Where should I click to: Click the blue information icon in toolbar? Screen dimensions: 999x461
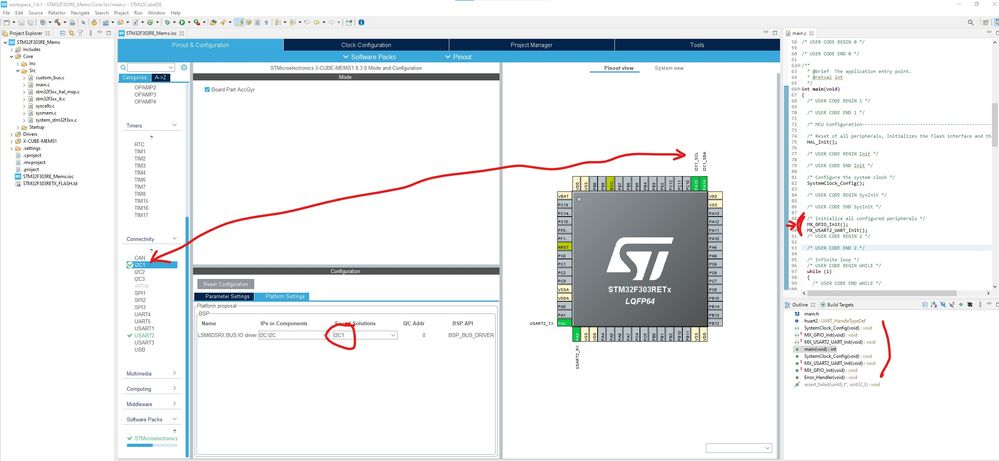pyautogui.click(x=361, y=22)
